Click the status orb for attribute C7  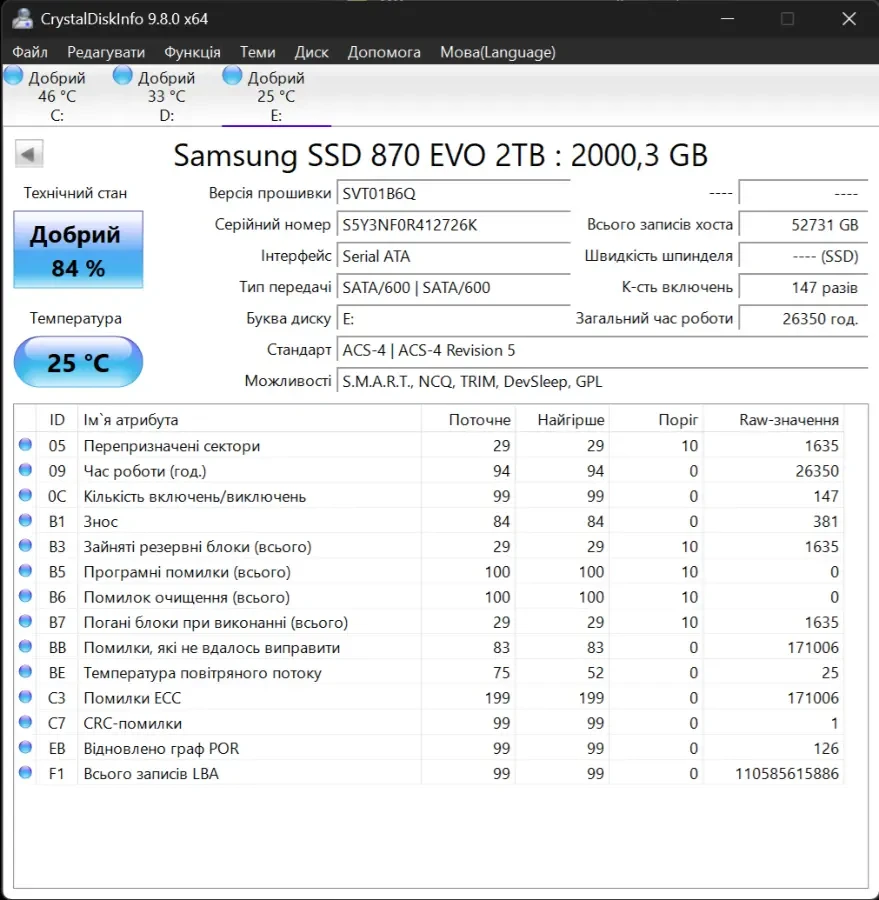(25, 722)
